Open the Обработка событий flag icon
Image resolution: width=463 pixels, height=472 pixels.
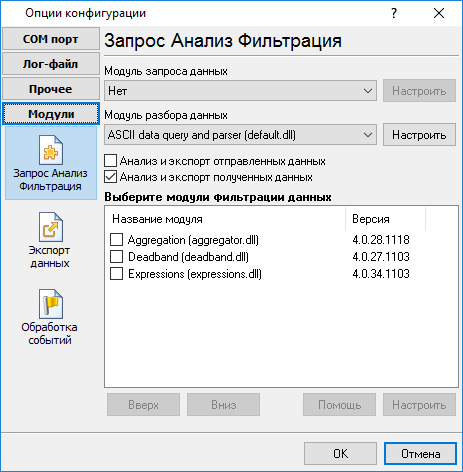[x=51, y=304]
